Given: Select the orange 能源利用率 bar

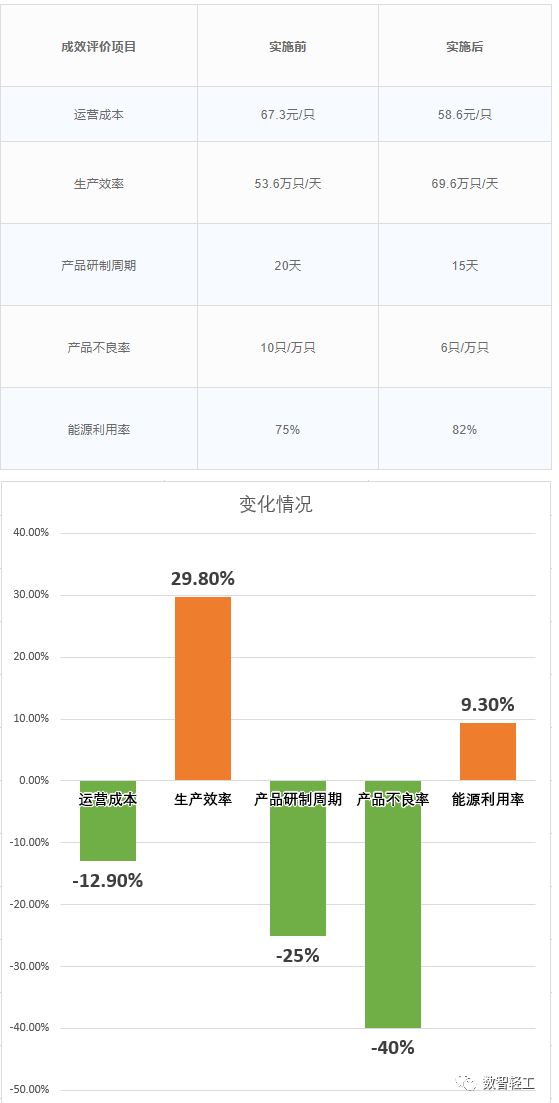Looking at the screenshot, I should tap(488, 752).
